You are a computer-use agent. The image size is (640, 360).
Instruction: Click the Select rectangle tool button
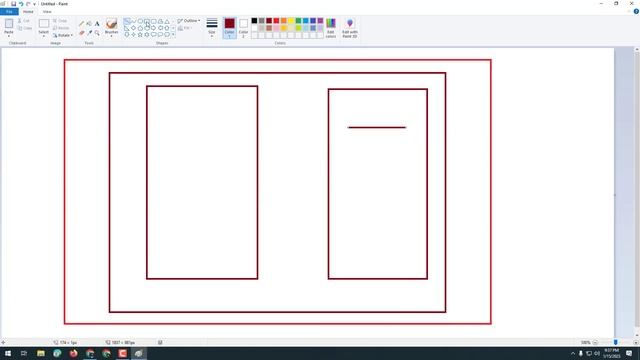click(x=44, y=24)
